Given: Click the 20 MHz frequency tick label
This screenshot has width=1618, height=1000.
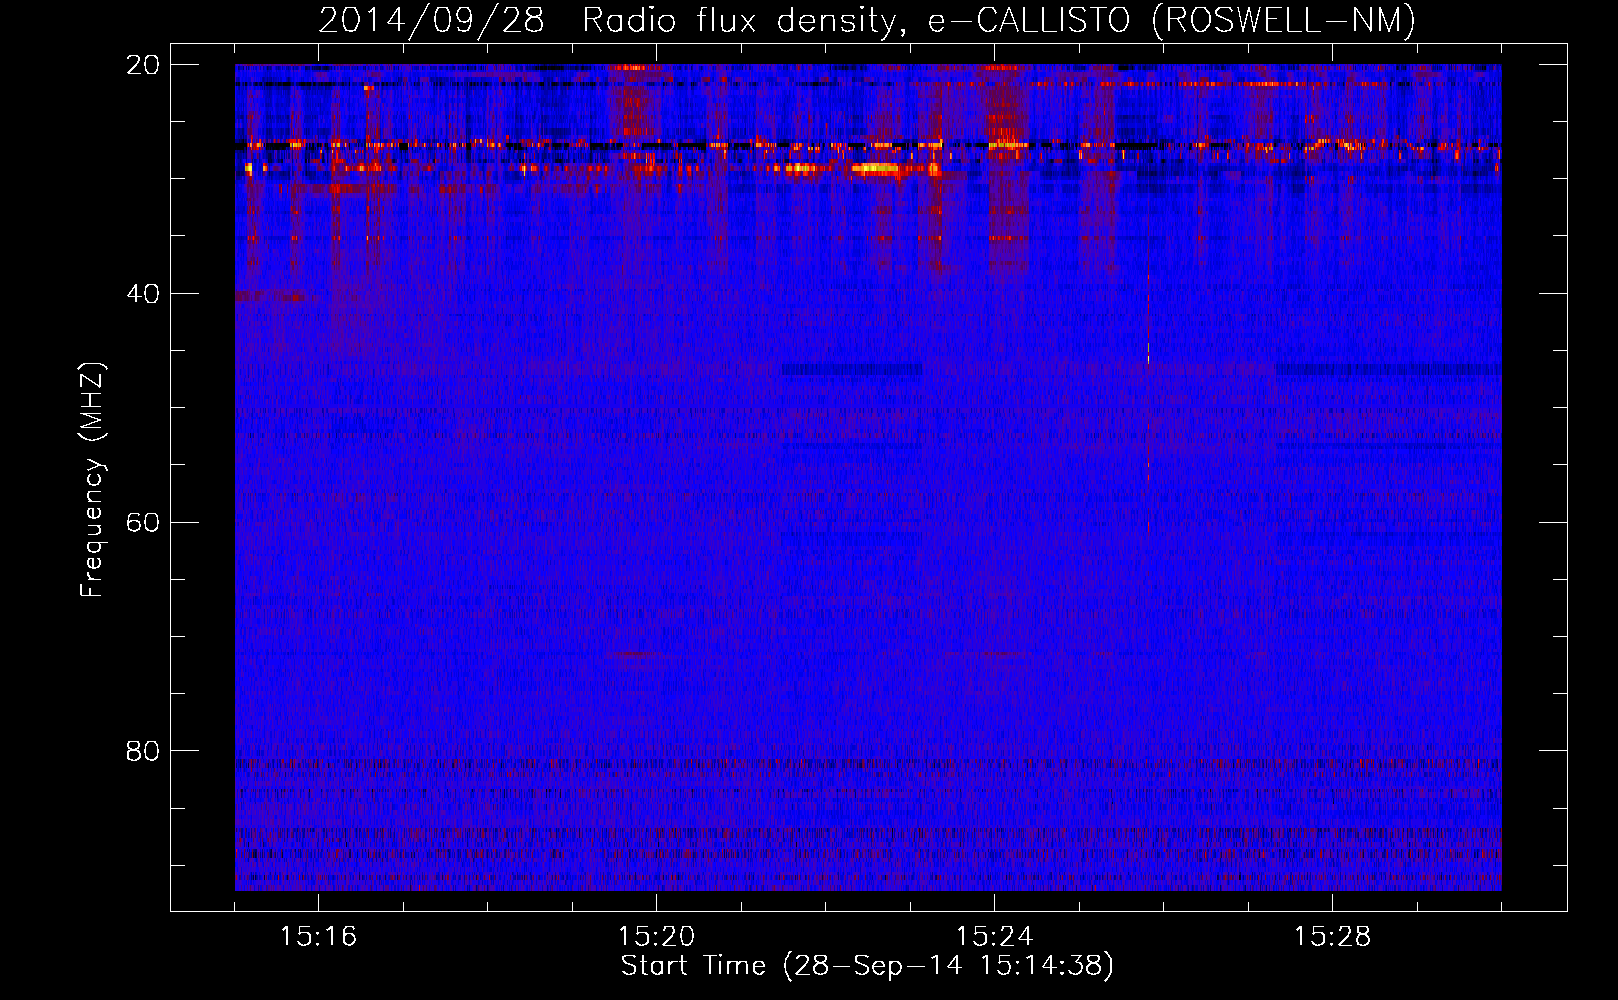Looking at the screenshot, I should coord(143,65).
